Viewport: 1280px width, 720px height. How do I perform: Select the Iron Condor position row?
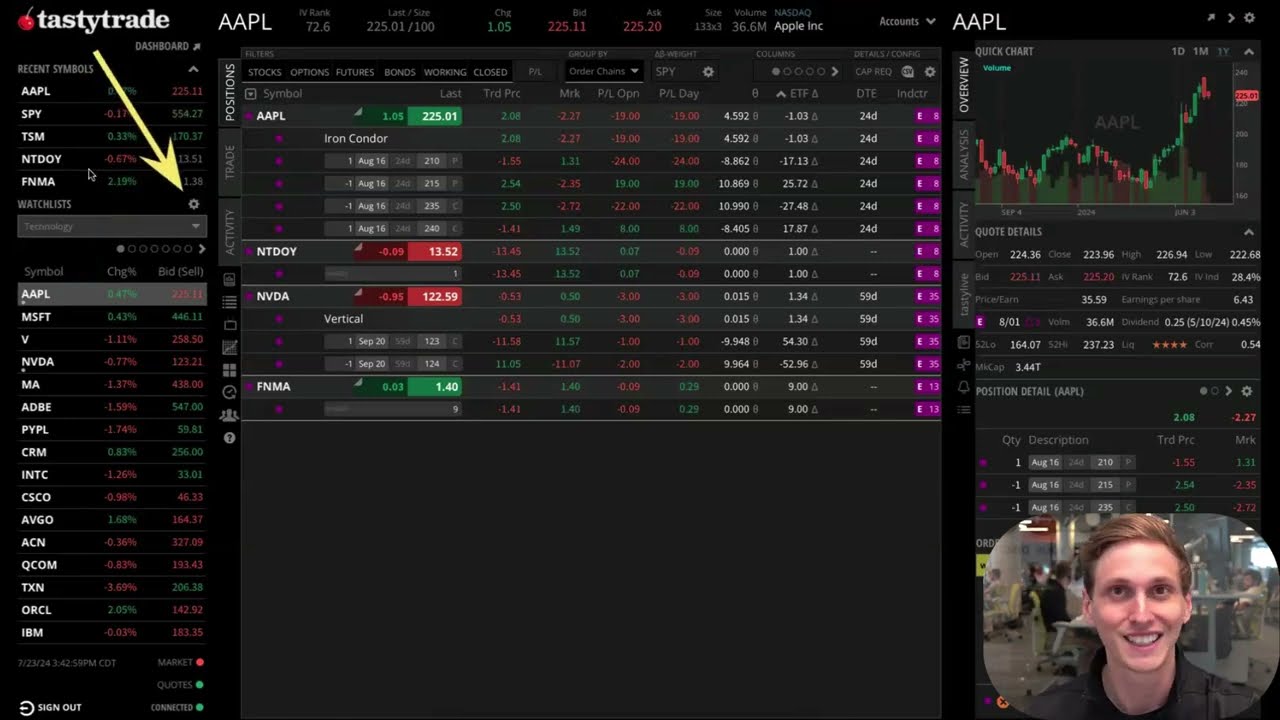[590, 139]
